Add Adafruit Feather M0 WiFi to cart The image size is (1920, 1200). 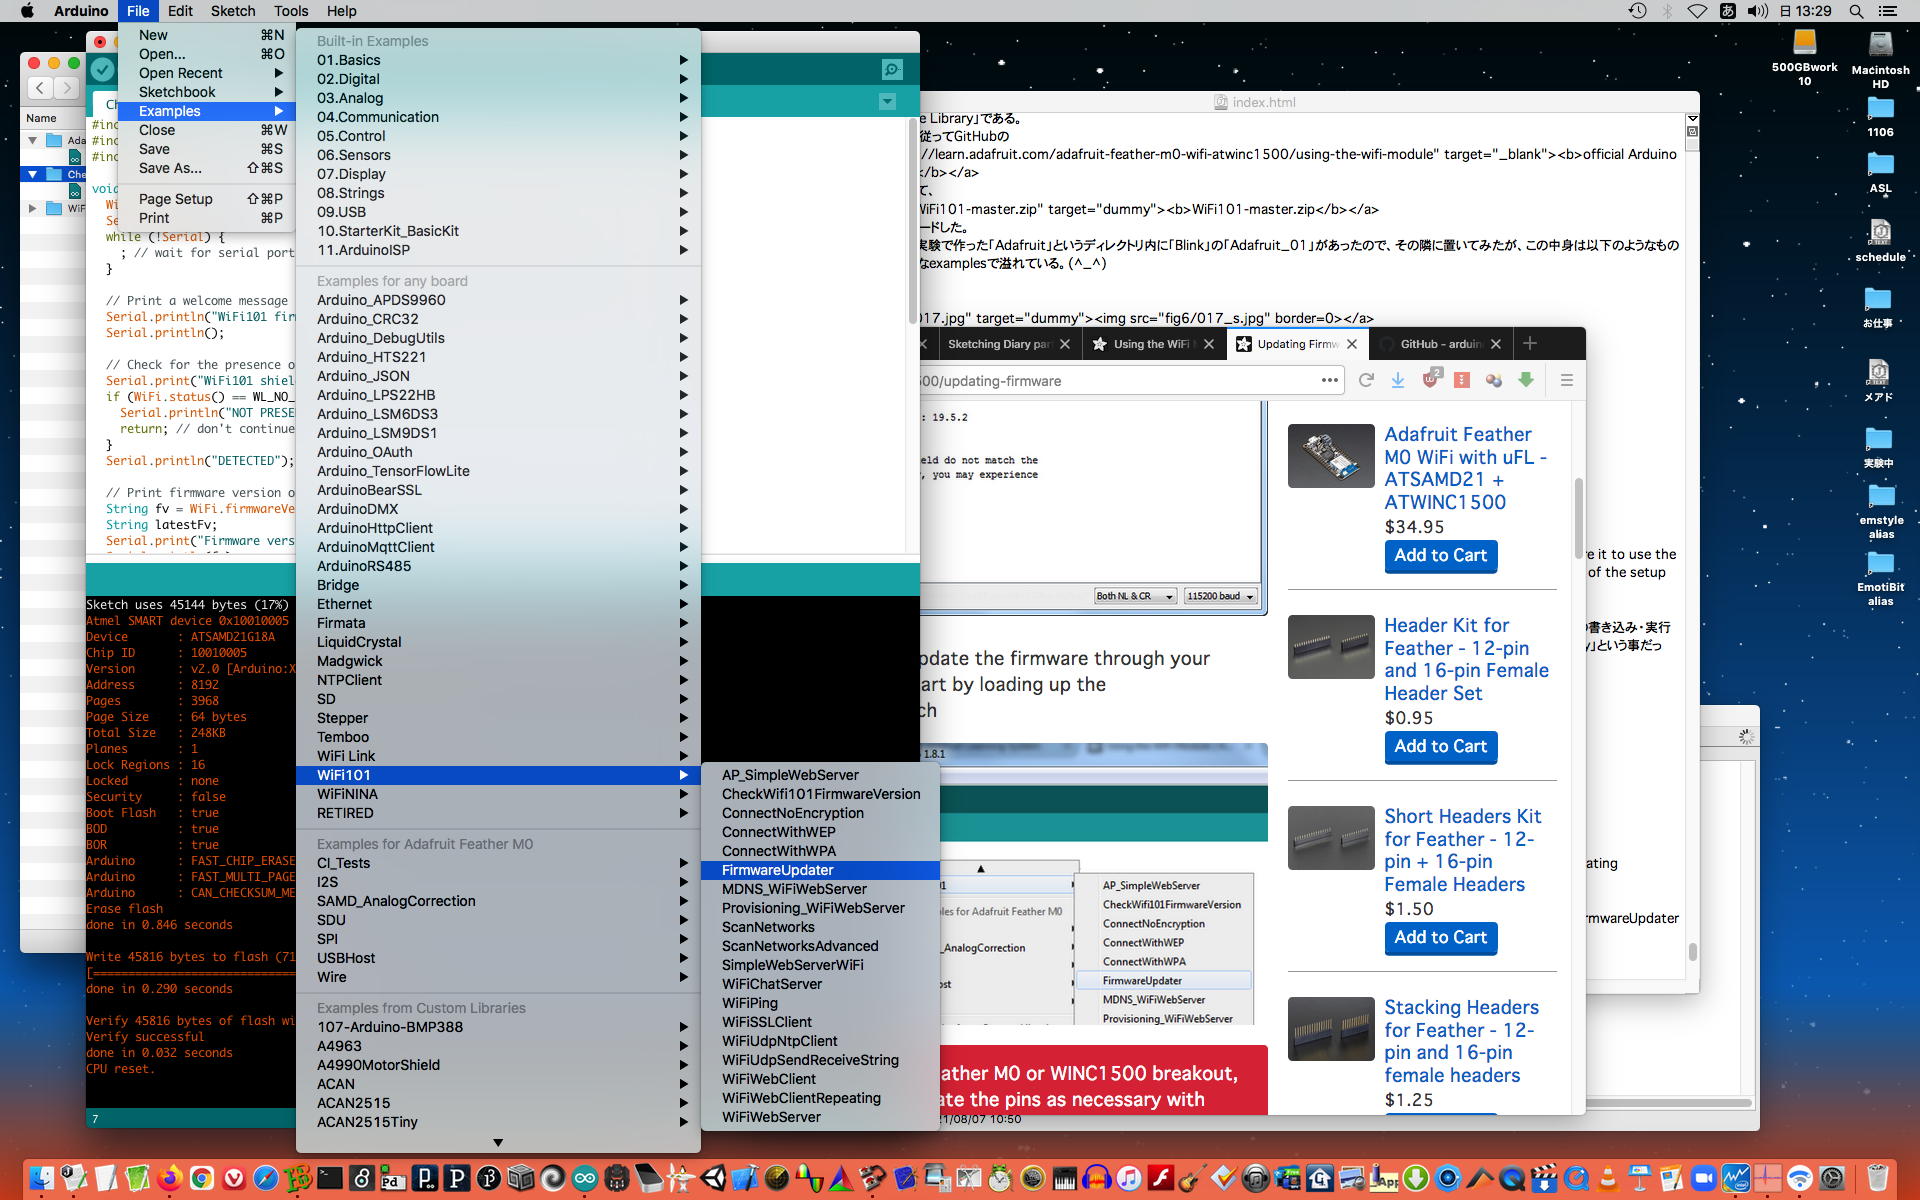click(x=1440, y=556)
